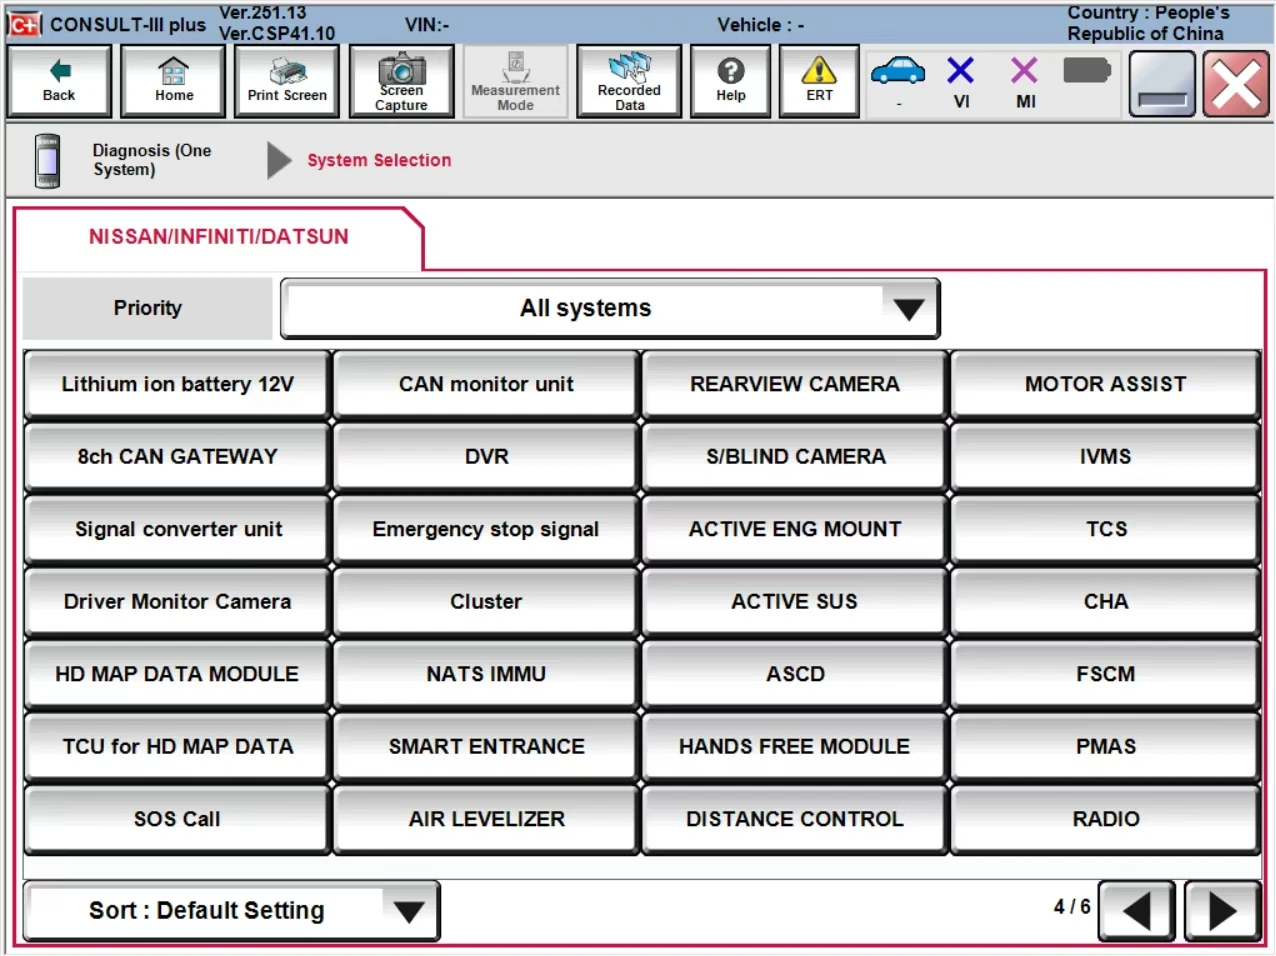This screenshot has width=1276, height=956.
Task: Select 8ch CAN GATEWAY system
Action: (177, 456)
